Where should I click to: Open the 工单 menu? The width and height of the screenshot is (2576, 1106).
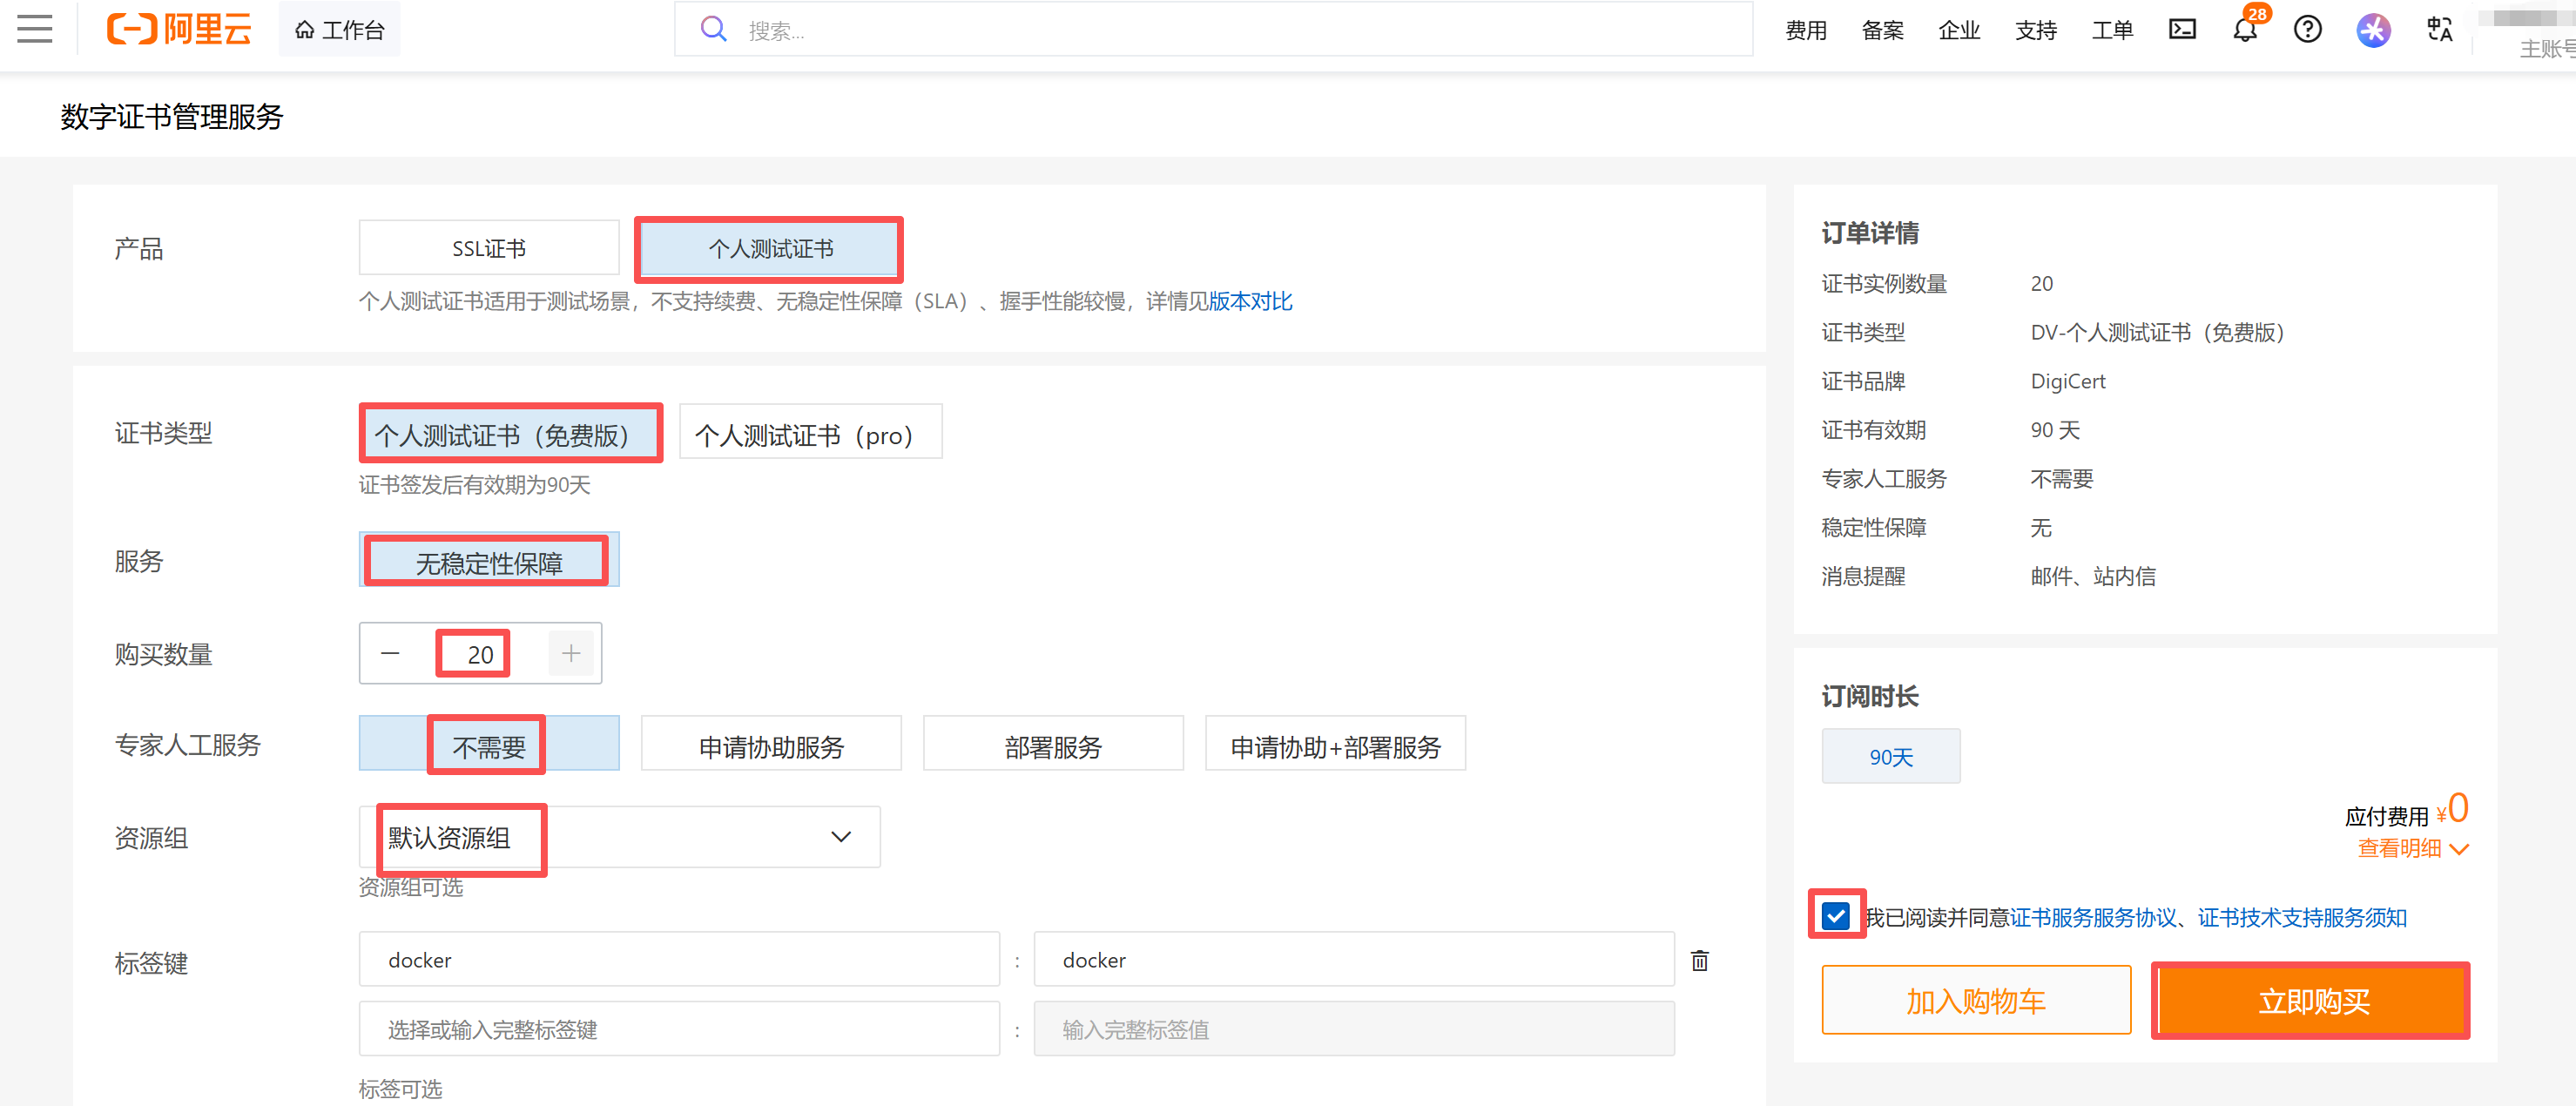(2112, 30)
